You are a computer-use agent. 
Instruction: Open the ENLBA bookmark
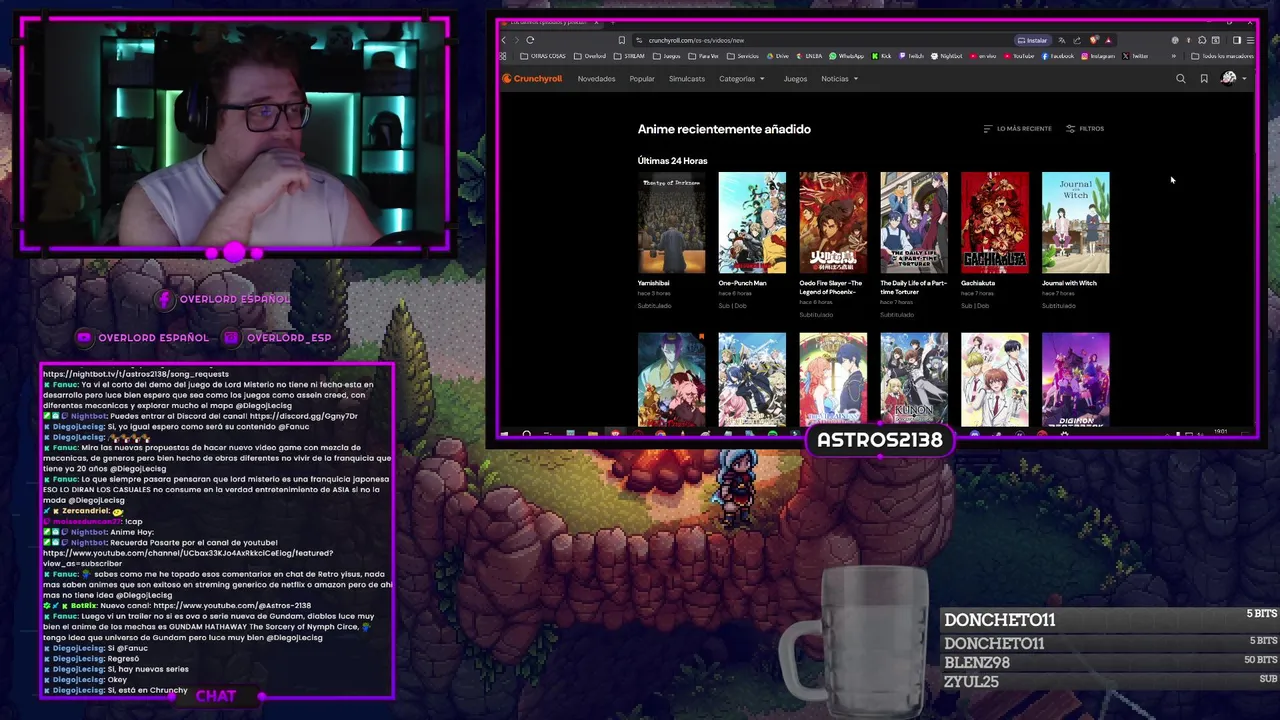tap(809, 56)
